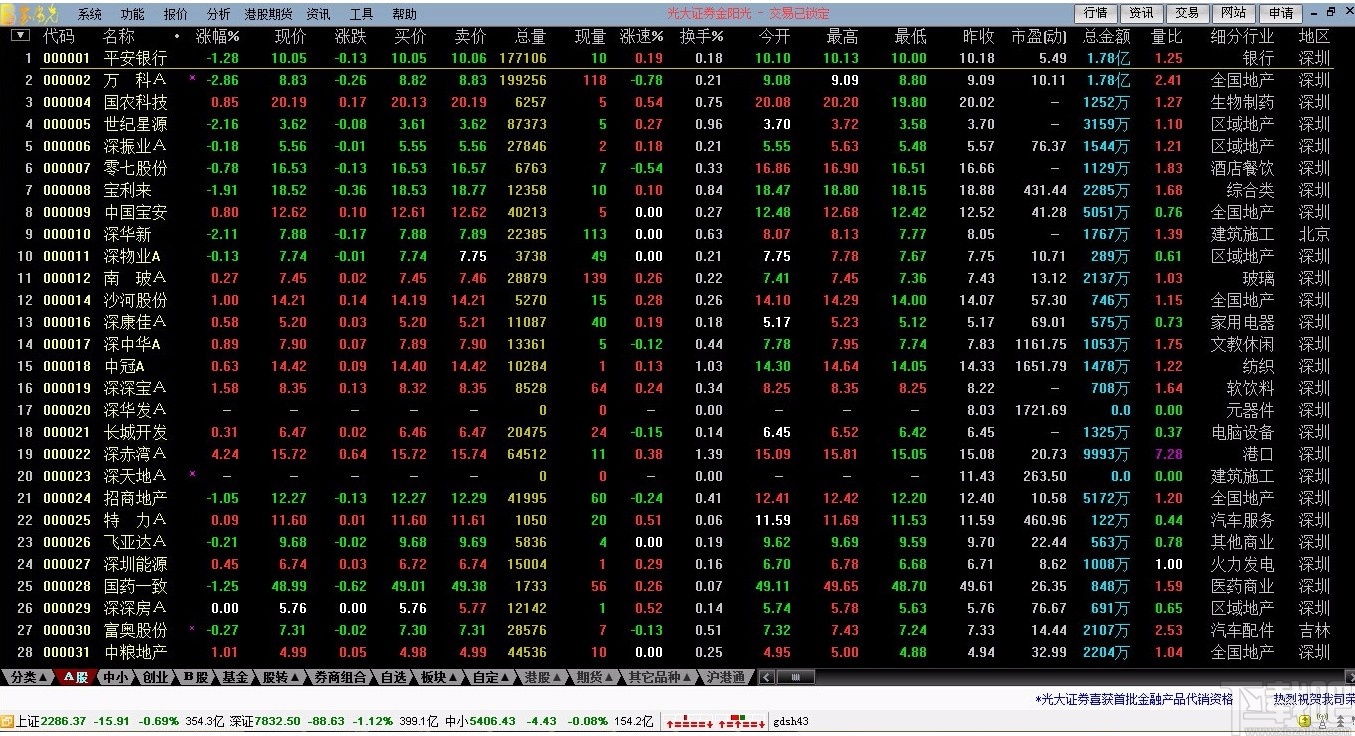Image resolution: width=1355 pixels, height=736 pixels.
Task: Open the 帮助 menu
Action: (x=404, y=14)
